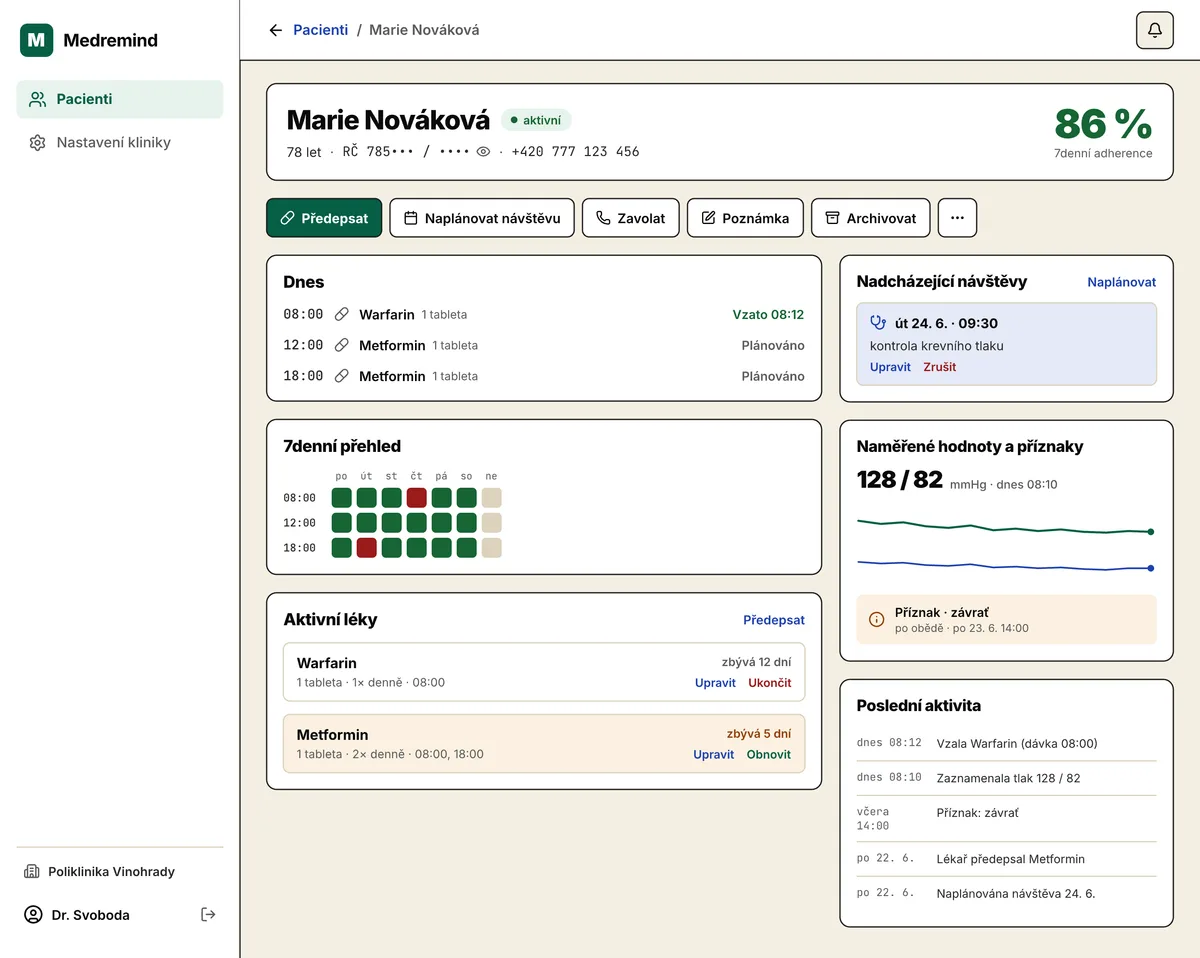Click the Pacienti breadcrumb link
The width and height of the screenshot is (1200, 958).
tap(321, 30)
